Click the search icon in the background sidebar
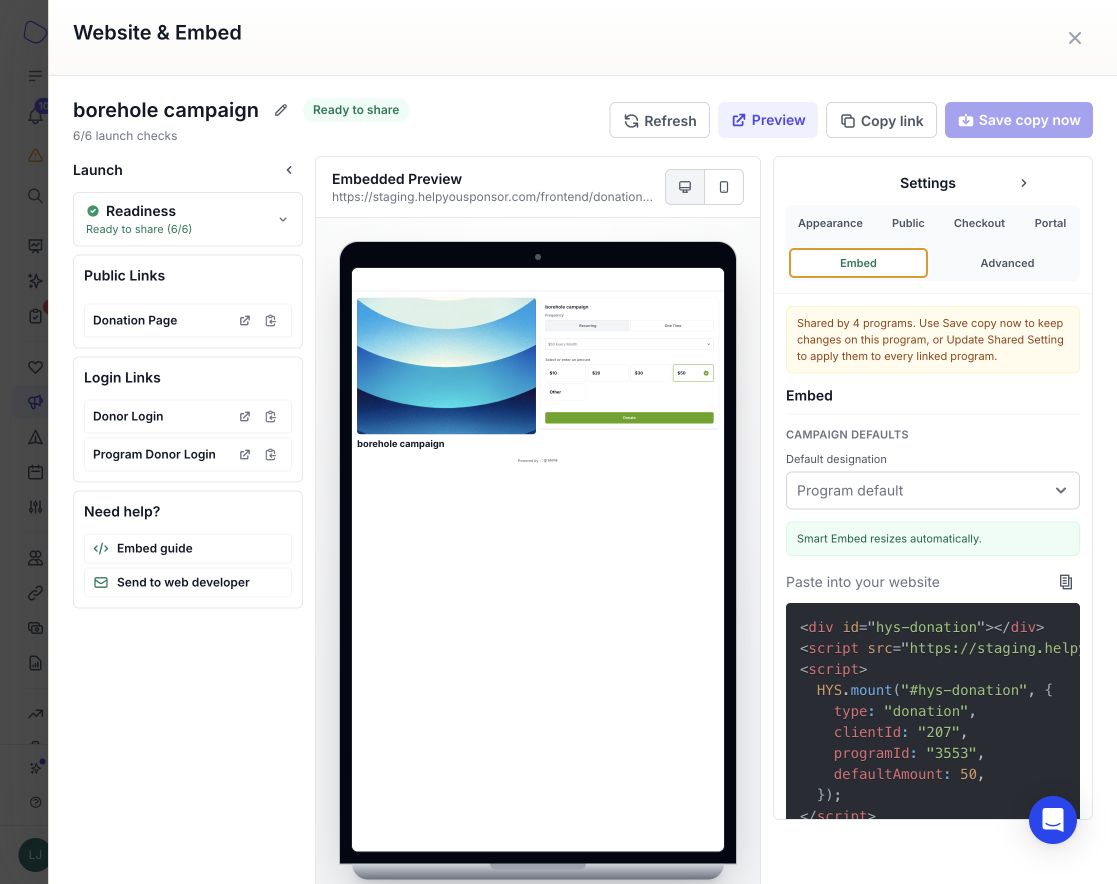The height and width of the screenshot is (884, 1117). (35, 195)
